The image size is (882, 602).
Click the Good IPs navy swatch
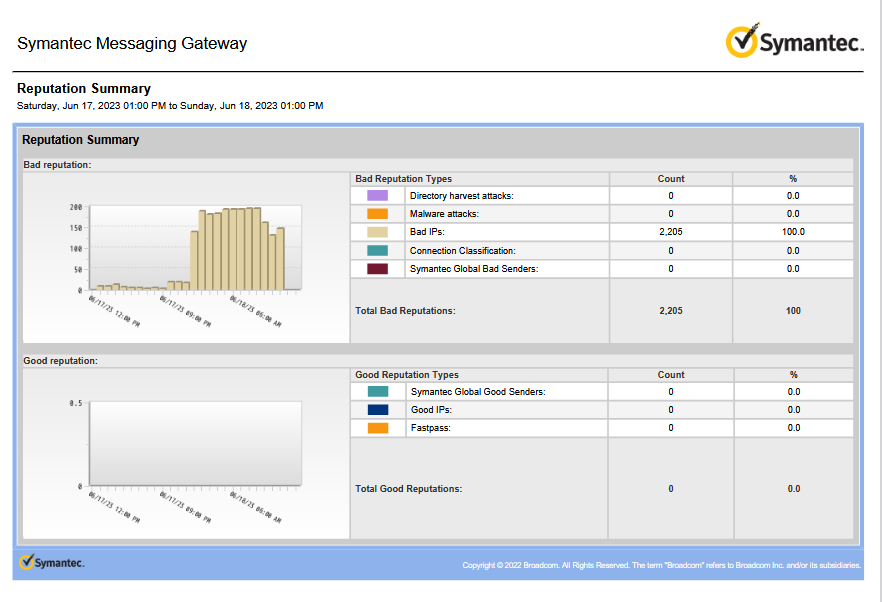pos(378,410)
